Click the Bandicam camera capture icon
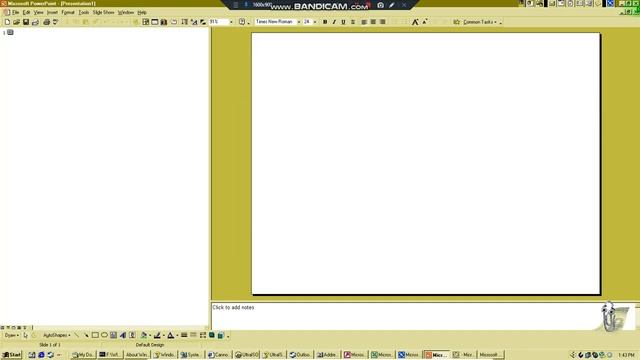 [x=380, y=5]
